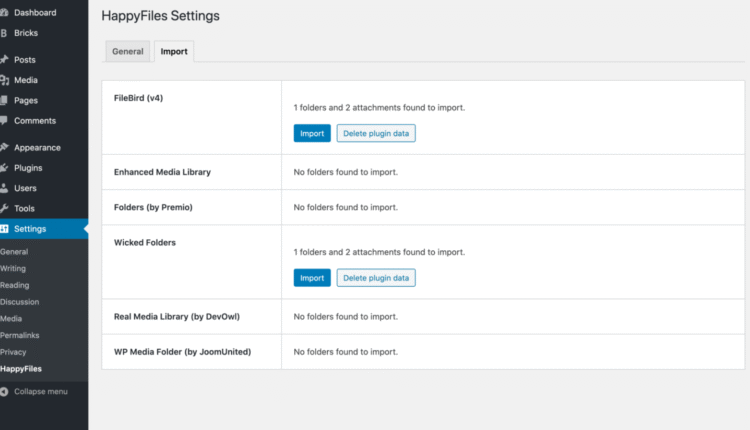The height and width of the screenshot is (430, 750).
Task: Click the Bricks B icon
Action: click(4, 33)
